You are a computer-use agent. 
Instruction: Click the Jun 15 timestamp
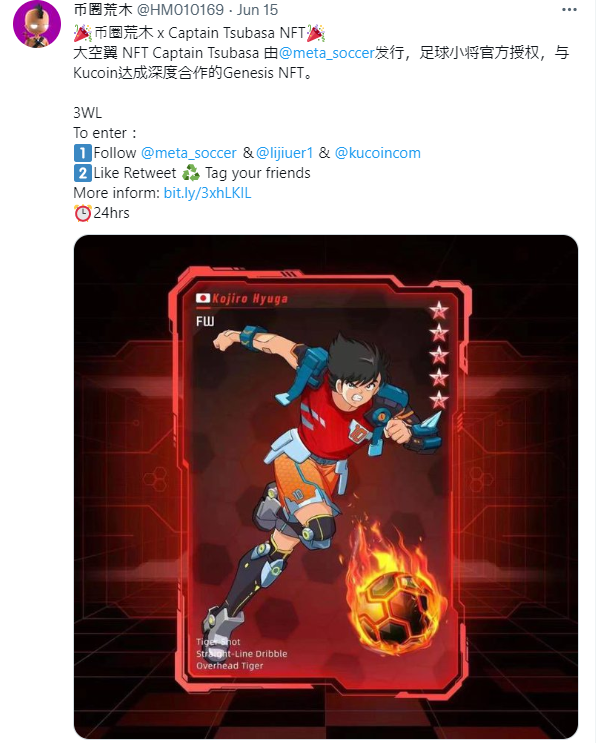257,9
